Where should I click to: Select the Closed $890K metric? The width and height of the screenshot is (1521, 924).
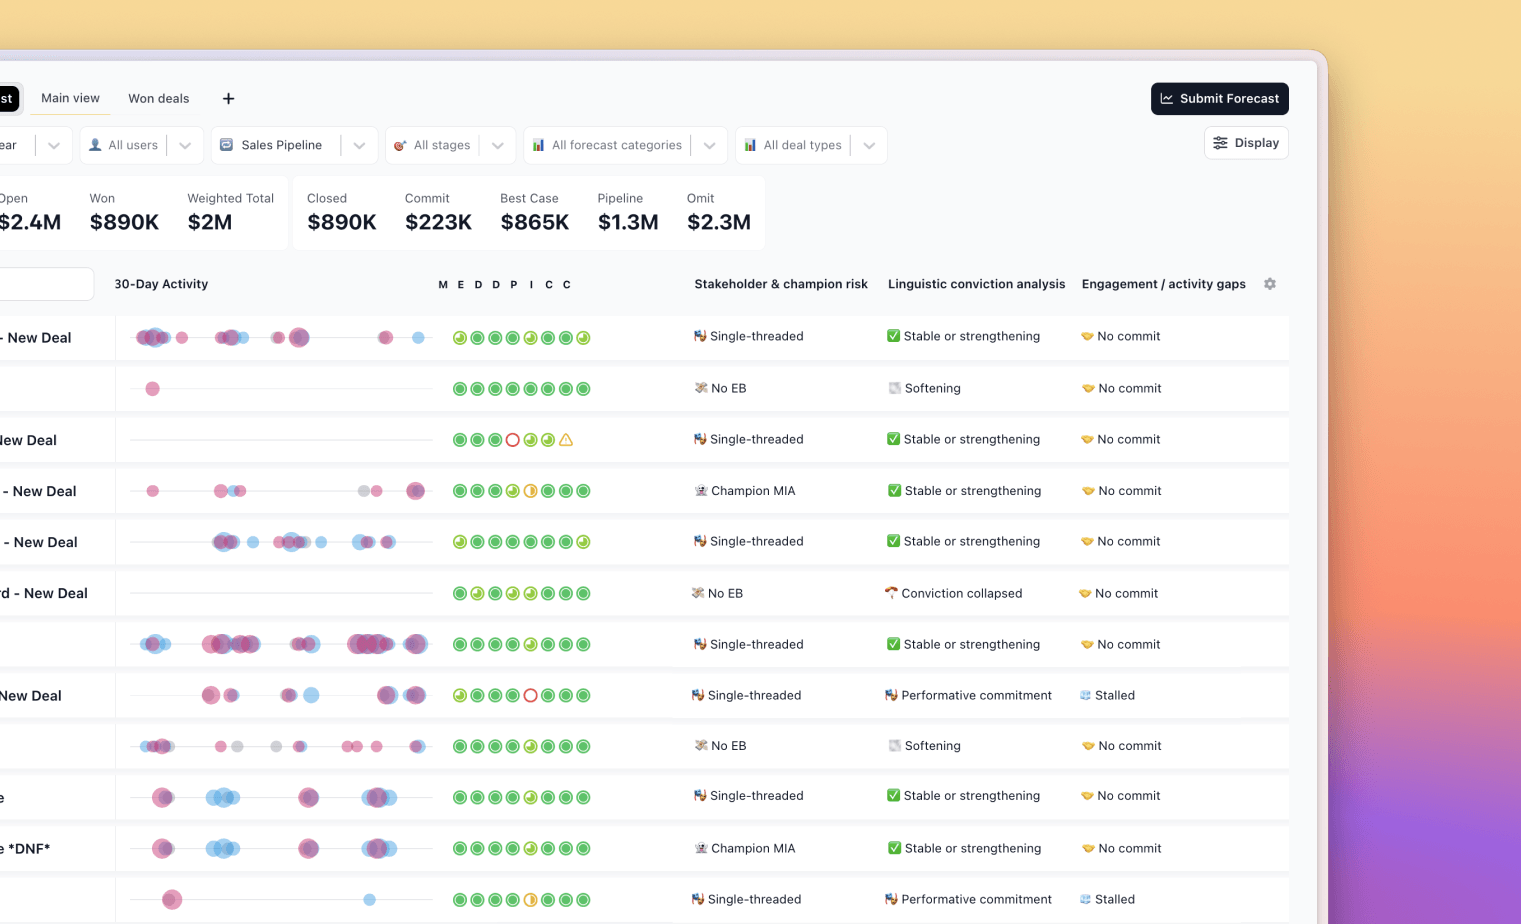[342, 213]
